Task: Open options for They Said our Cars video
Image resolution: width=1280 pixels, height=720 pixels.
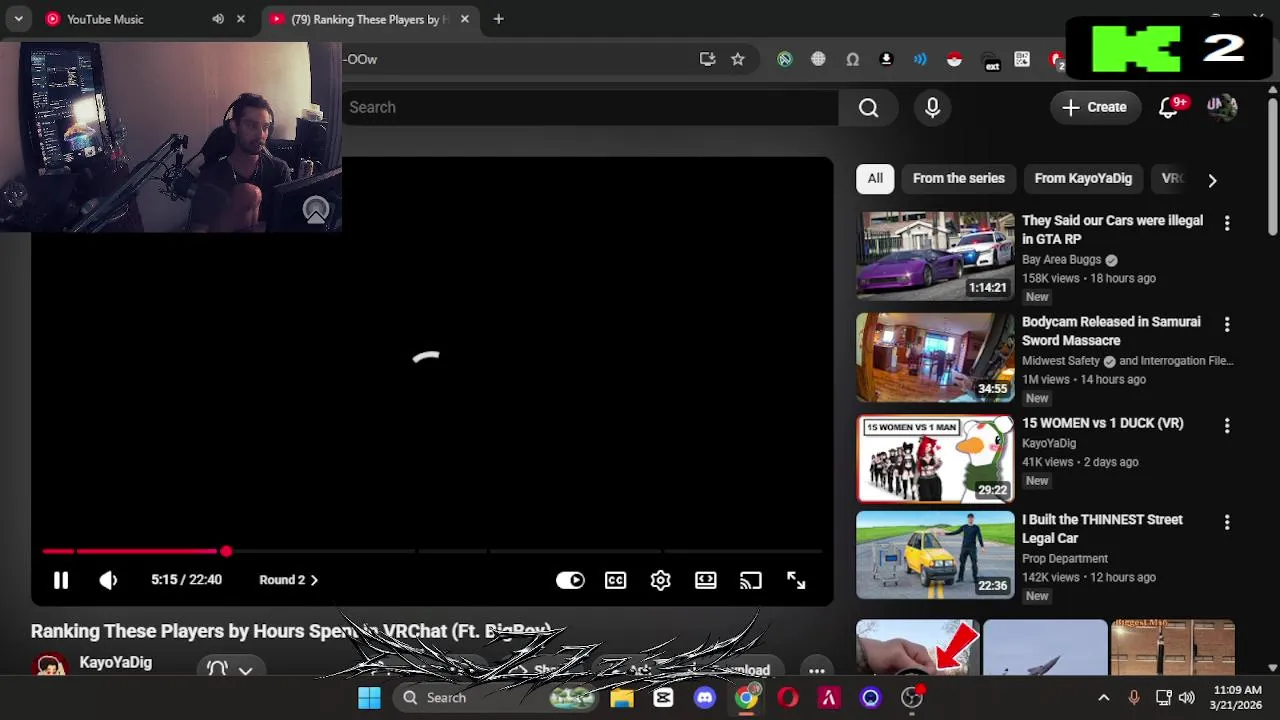Action: point(1227,223)
